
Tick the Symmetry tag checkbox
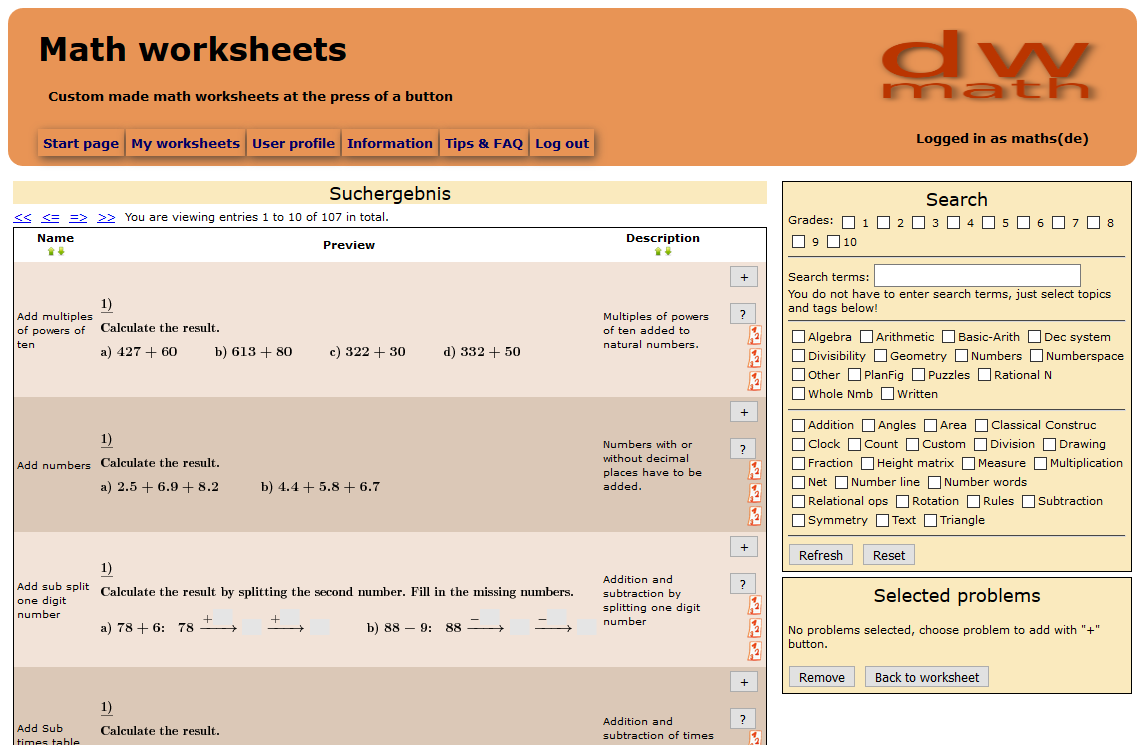click(799, 520)
